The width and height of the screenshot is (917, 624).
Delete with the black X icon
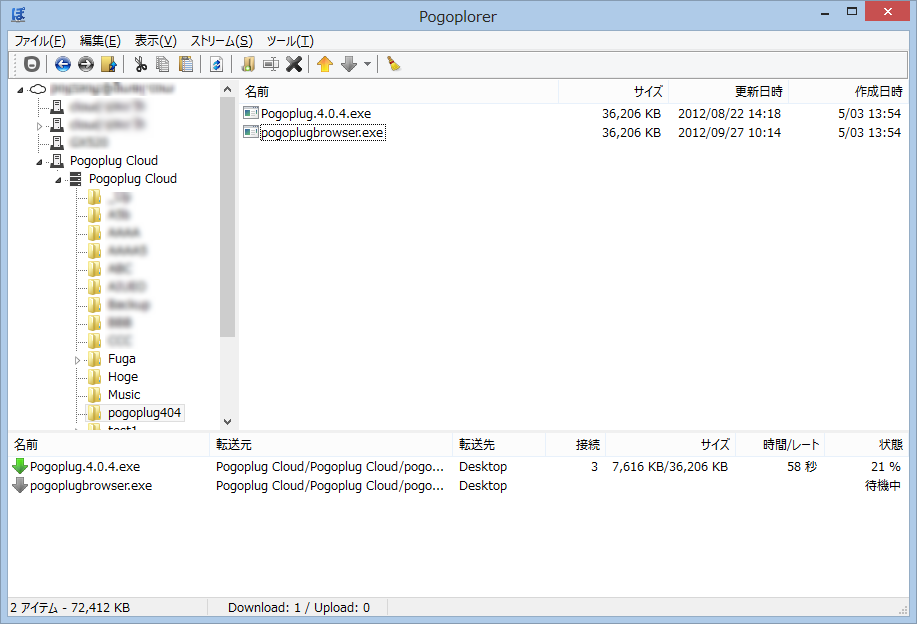(x=294, y=64)
